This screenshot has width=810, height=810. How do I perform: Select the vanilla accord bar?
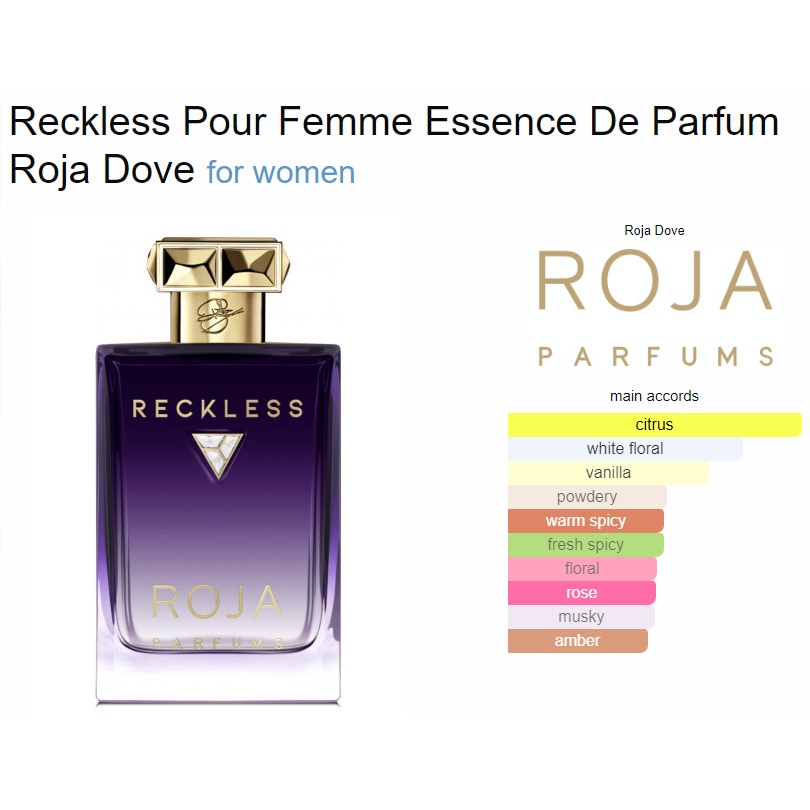tap(608, 473)
